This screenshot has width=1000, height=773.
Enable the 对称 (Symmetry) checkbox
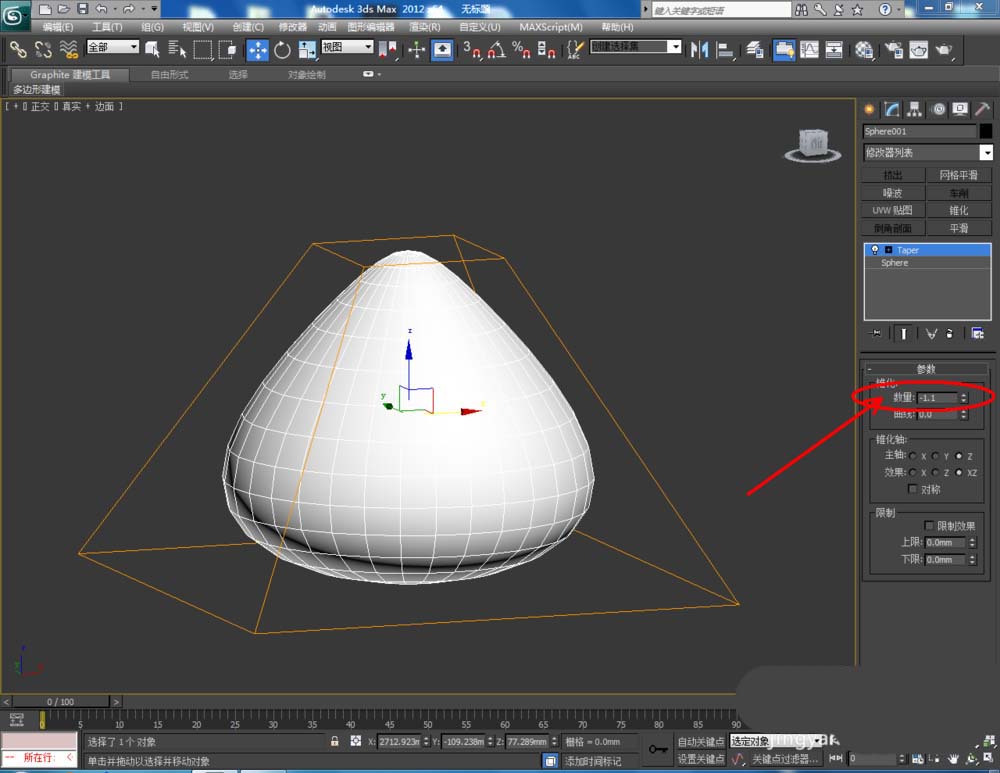tap(912, 489)
